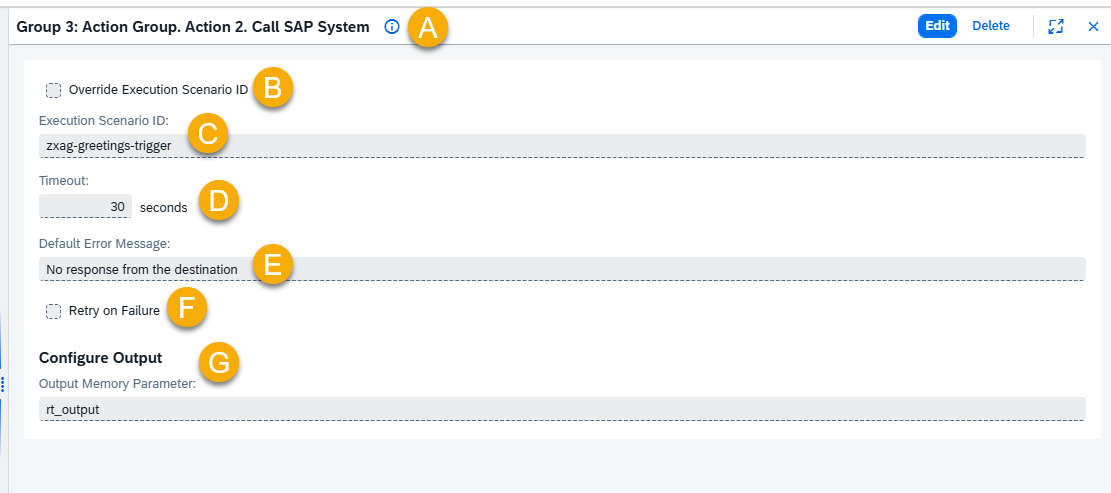Click the orange F callout badge
Image resolution: width=1111 pixels, height=493 pixels.
186,308
